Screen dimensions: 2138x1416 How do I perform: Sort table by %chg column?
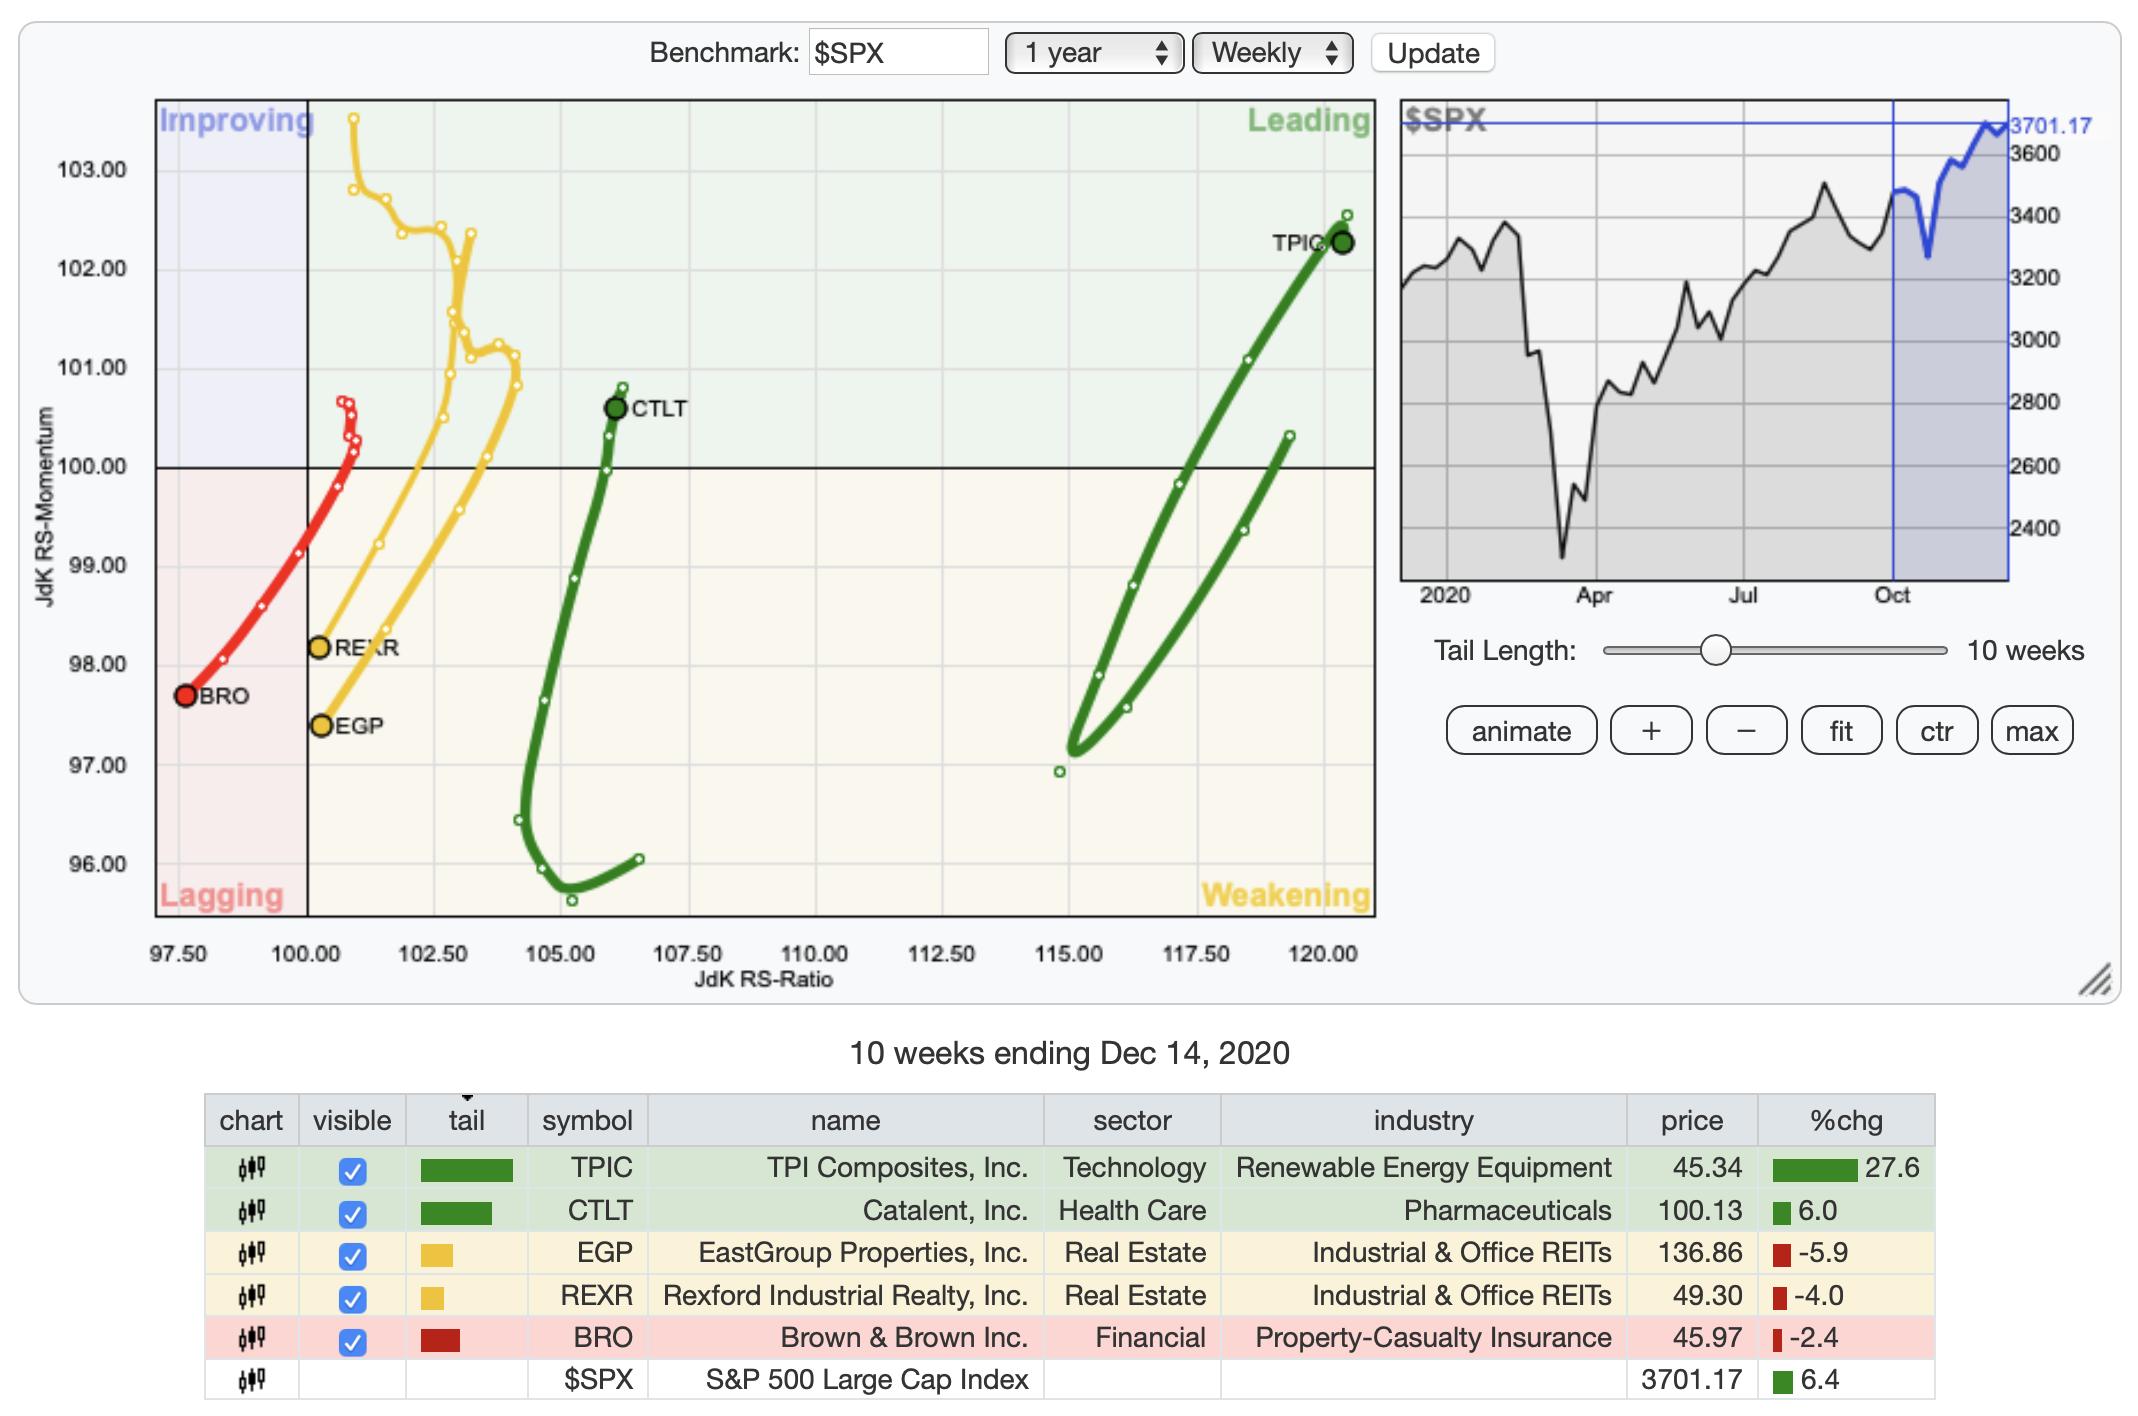pyautogui.click(x=1846, y=1120)
